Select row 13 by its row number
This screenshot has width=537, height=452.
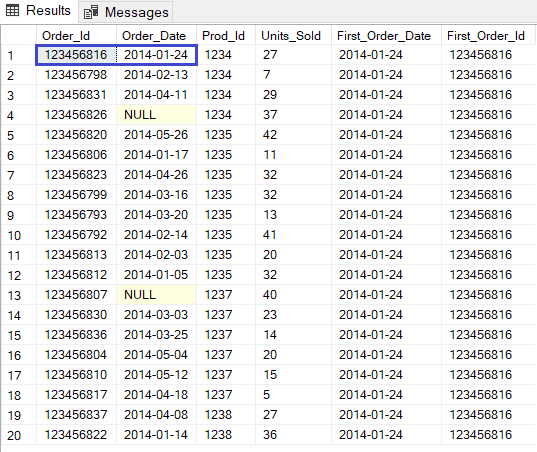coord(19,295)
